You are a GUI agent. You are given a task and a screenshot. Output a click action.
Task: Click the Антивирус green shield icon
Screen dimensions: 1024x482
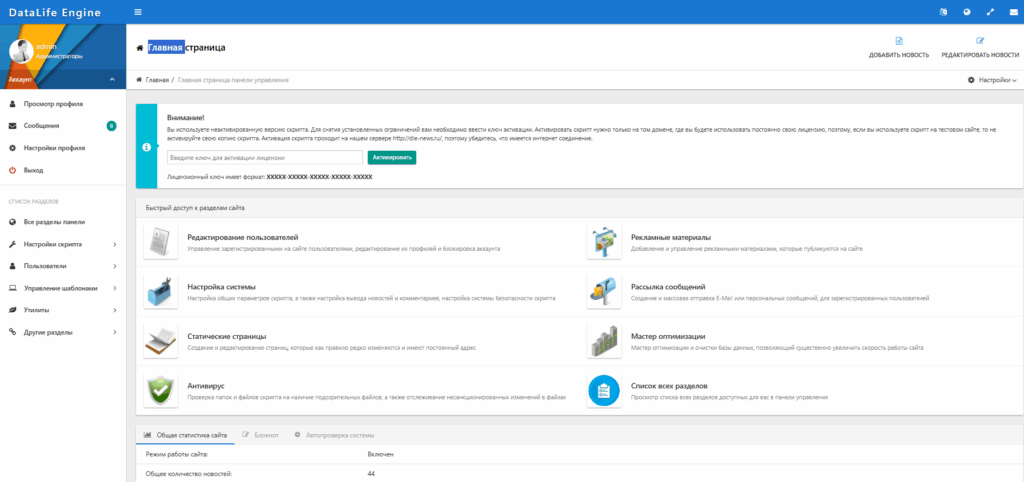point(161,390)
